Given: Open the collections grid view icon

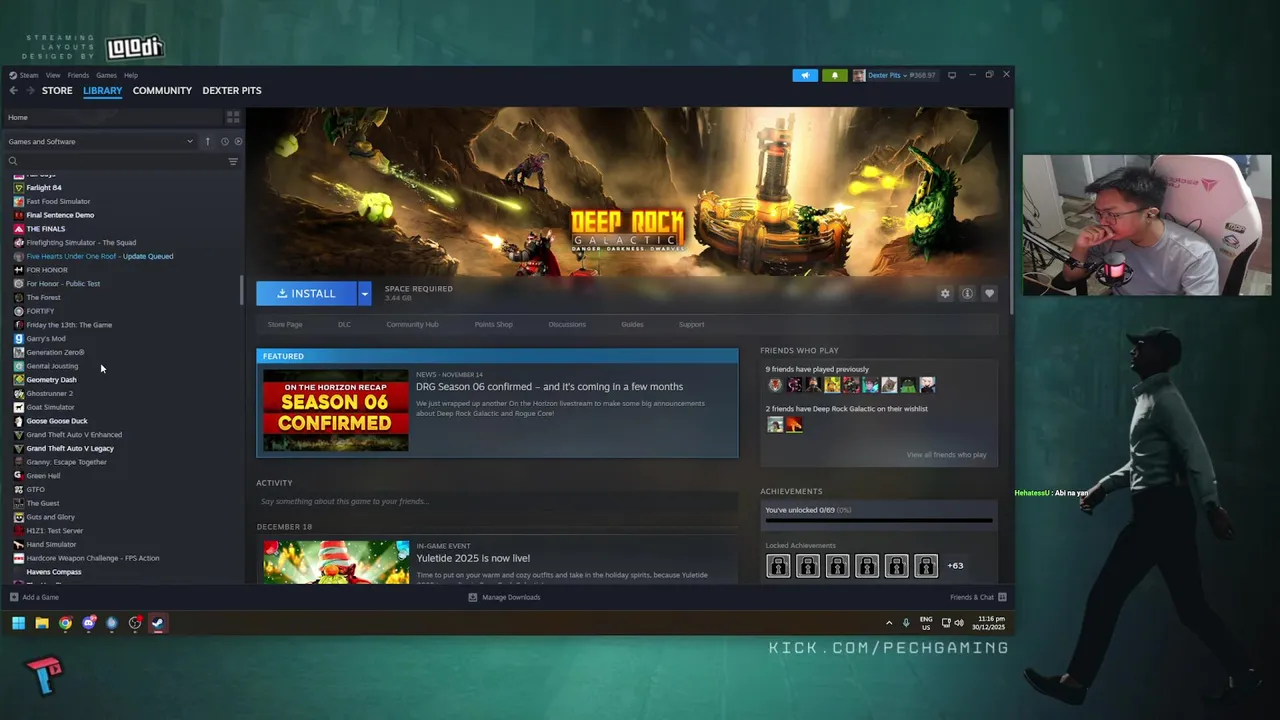Looking at the screenshot, I should [233, 117].
